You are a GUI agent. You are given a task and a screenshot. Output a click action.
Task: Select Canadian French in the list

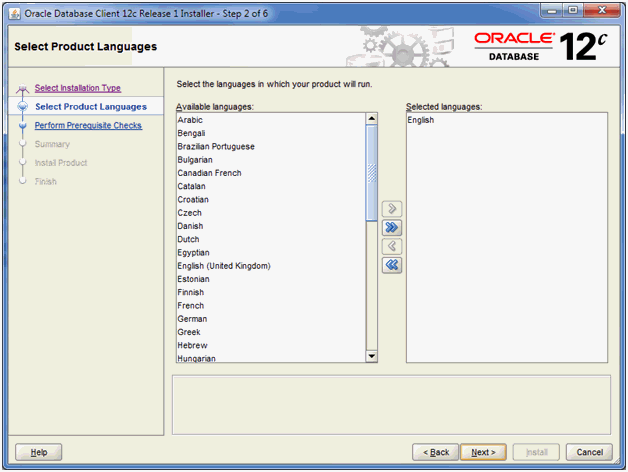click(x=271, y=173)
